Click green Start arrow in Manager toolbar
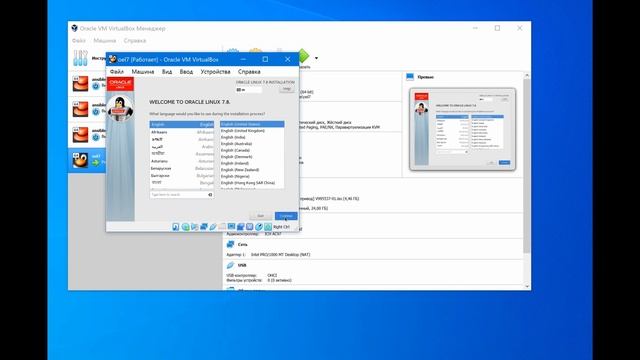This screenshot has height=360, width=640. click(303, 56)
